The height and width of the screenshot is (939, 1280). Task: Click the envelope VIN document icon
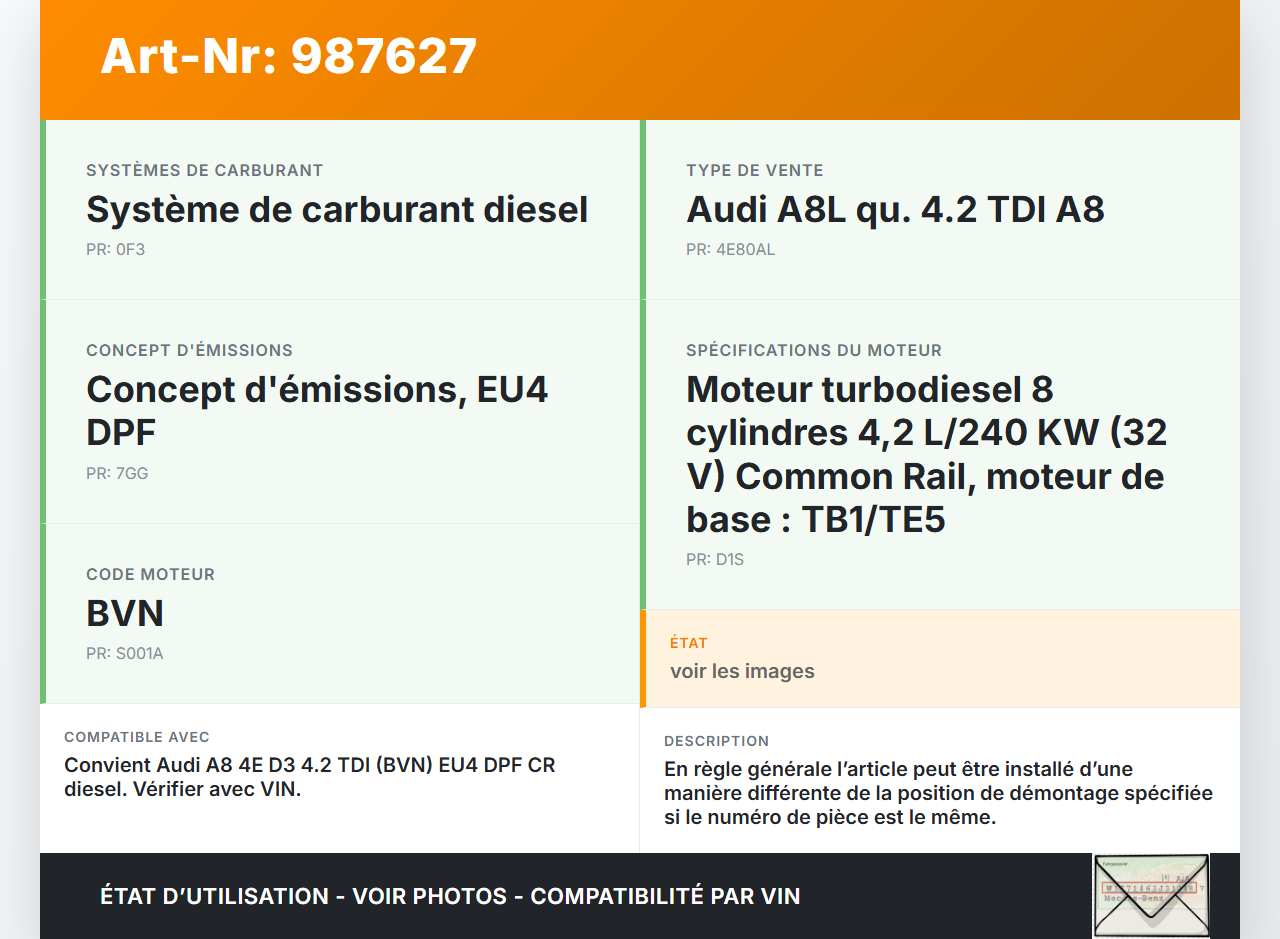[1151, 895]
